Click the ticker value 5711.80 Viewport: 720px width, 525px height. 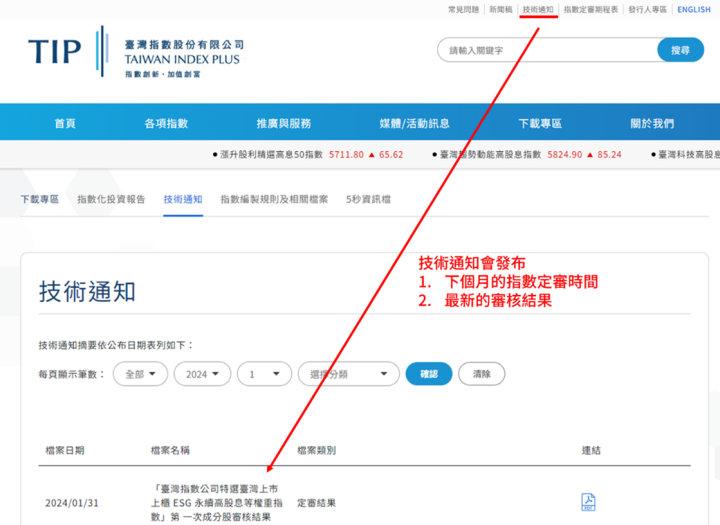[x=346, y=154]
